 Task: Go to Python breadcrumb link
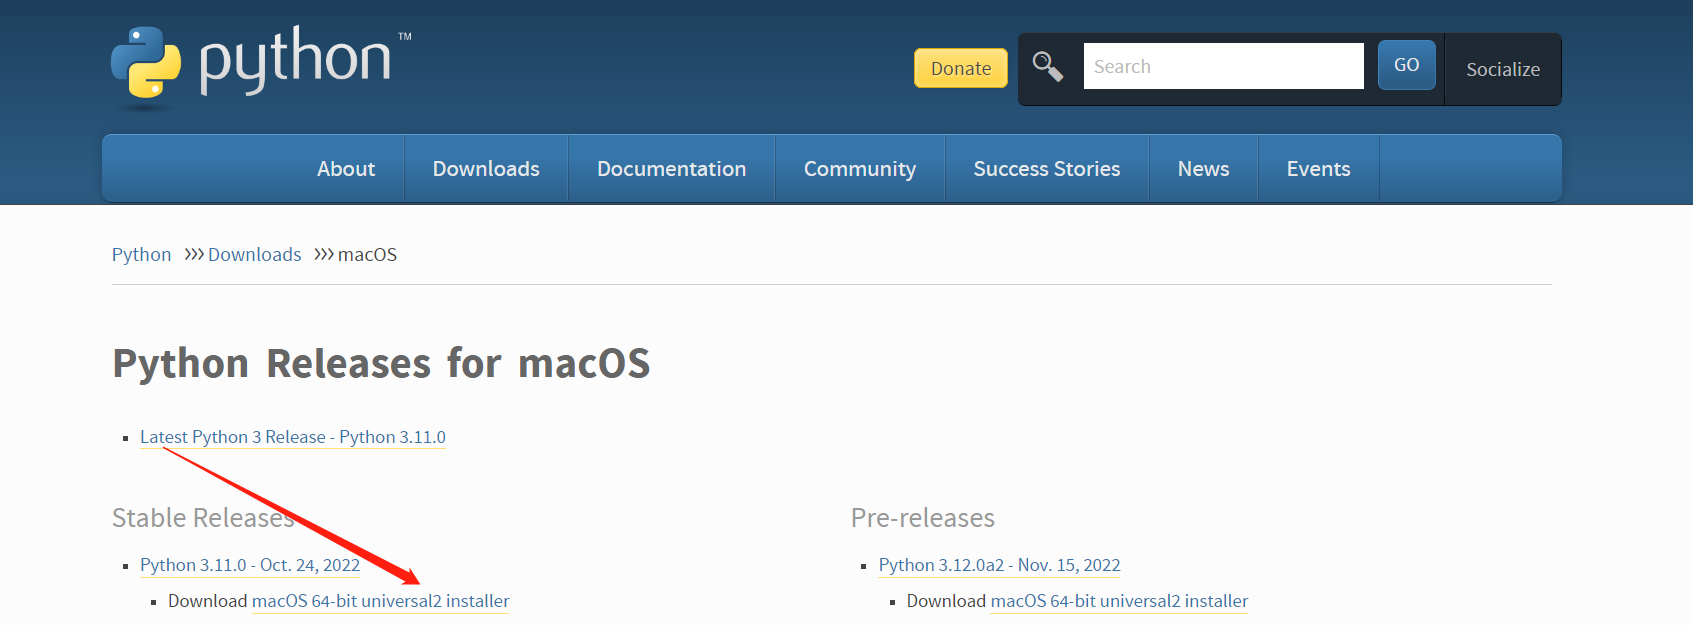coord(141,255)
